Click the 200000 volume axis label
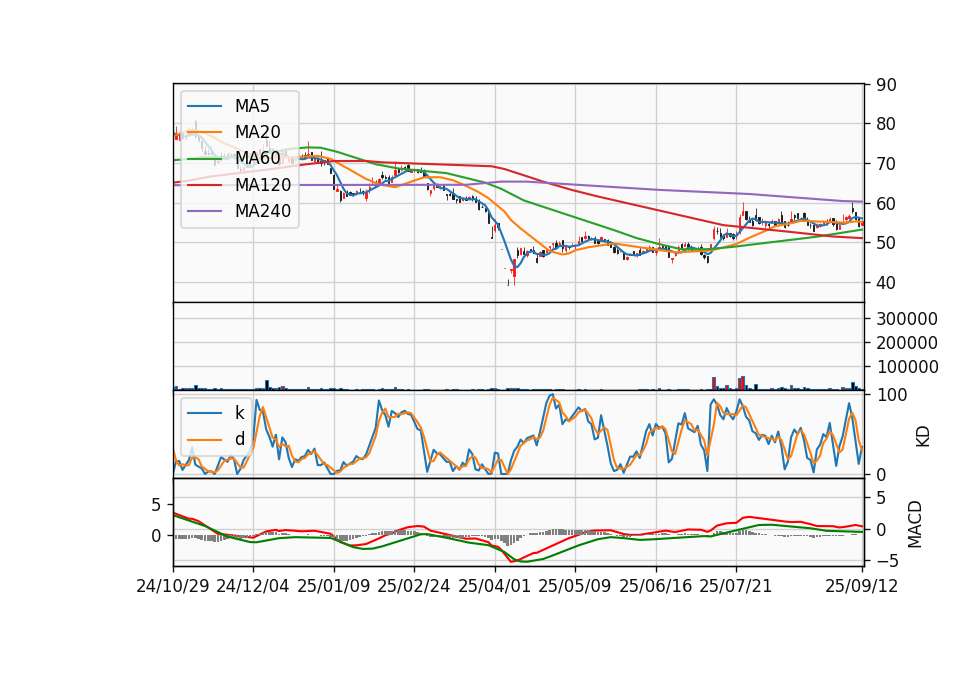 [x=907, y=343]
